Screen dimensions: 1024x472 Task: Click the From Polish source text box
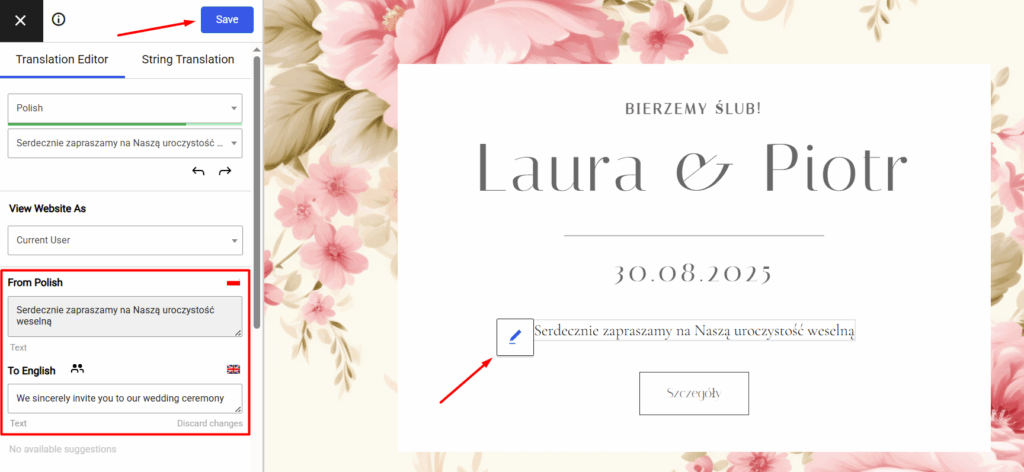coord(125,317)
